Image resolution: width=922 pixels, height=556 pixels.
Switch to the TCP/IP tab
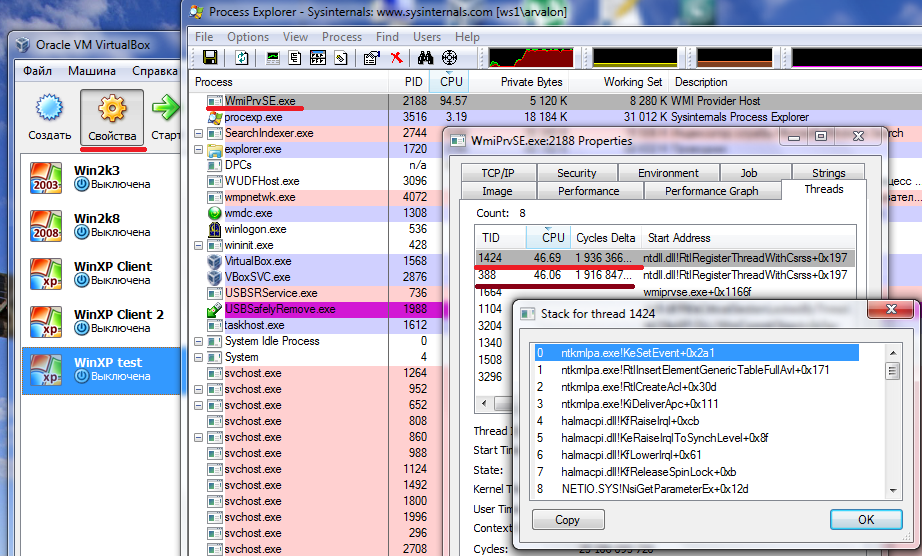498,173
